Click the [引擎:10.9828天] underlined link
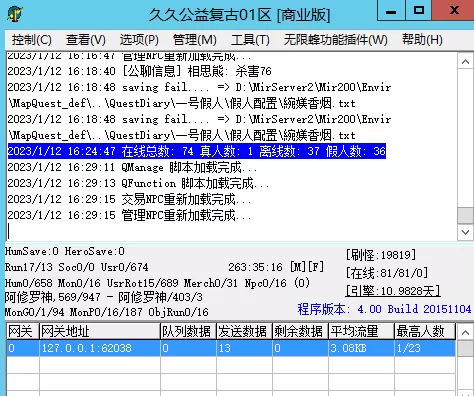 393,291
